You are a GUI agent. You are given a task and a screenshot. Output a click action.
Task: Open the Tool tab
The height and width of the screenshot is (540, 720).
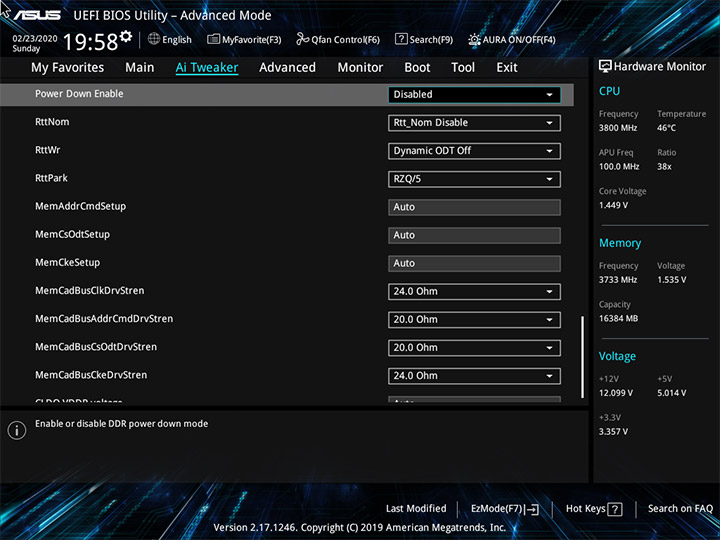(x=463, y=68)
